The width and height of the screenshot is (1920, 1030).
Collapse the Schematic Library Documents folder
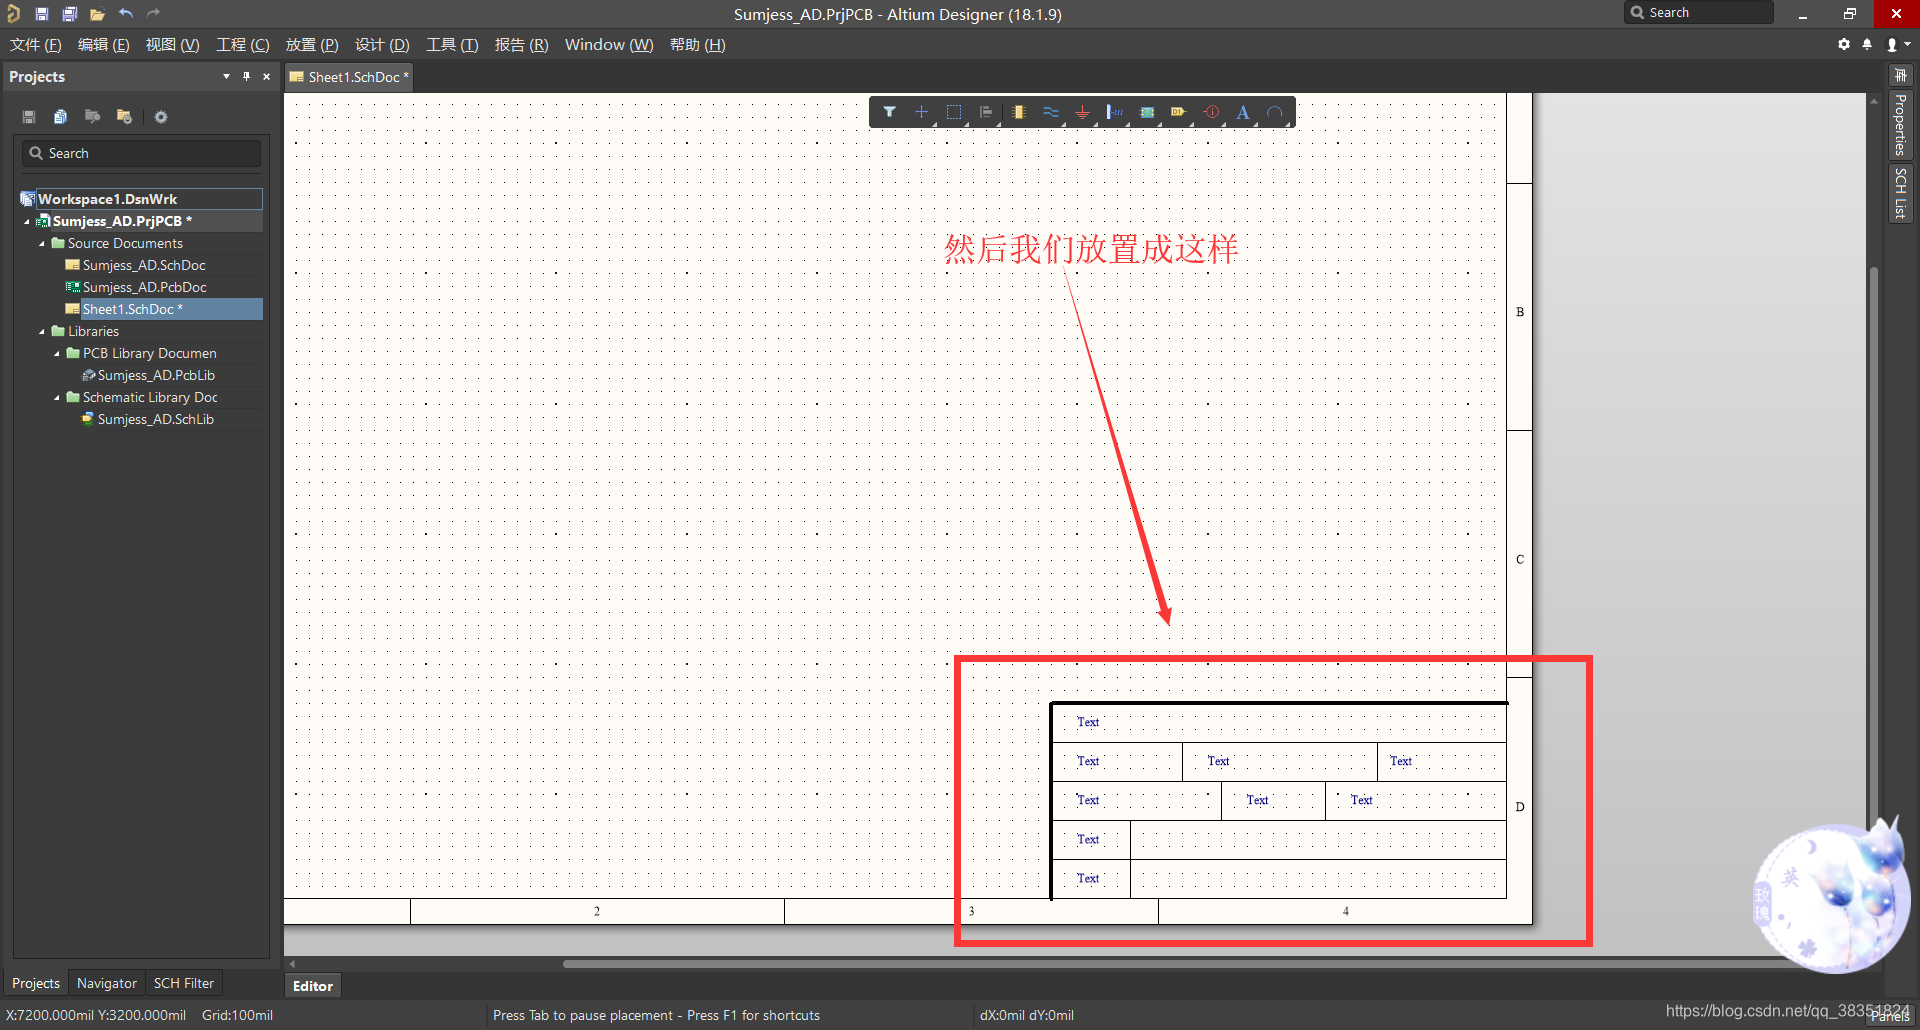57,397
